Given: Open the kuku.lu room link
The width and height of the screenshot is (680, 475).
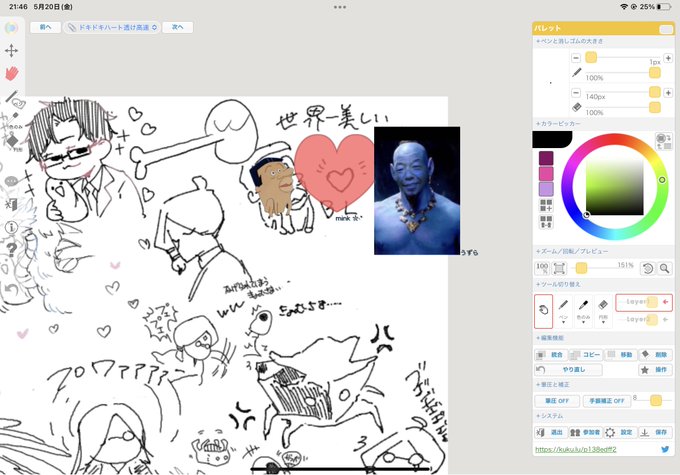Looking at the screenshot, I should click(x=575, y=449).
